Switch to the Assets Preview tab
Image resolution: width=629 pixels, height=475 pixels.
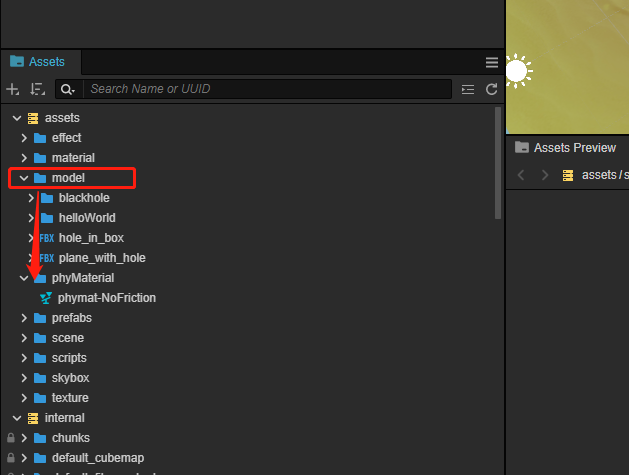(565, 148)
